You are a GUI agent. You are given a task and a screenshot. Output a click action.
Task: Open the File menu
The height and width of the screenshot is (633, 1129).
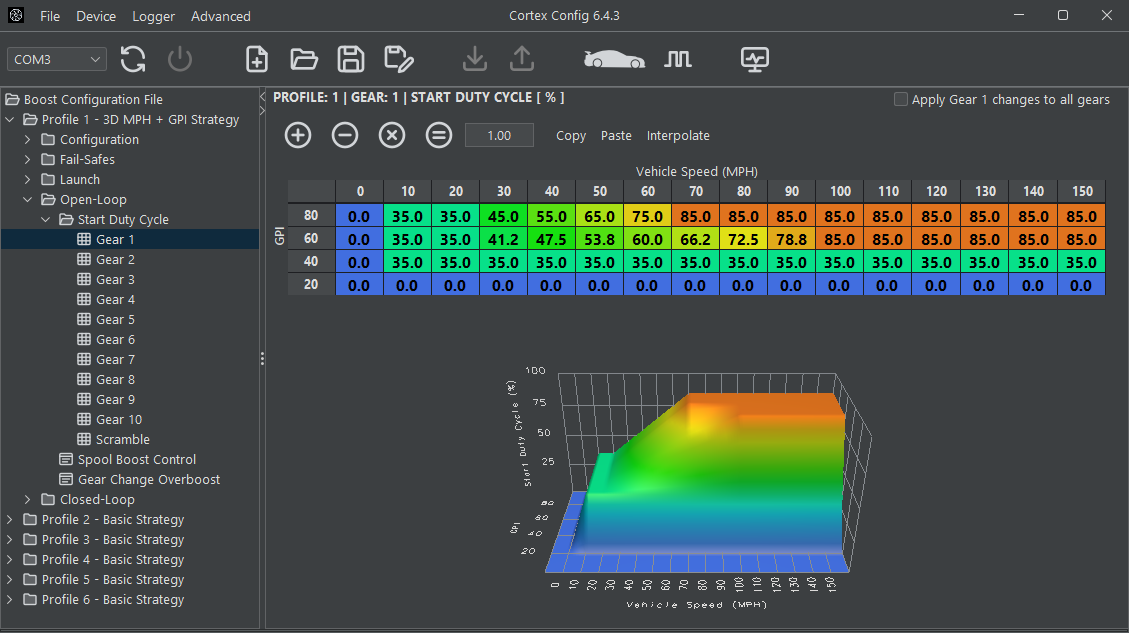[x=50, y=16]
